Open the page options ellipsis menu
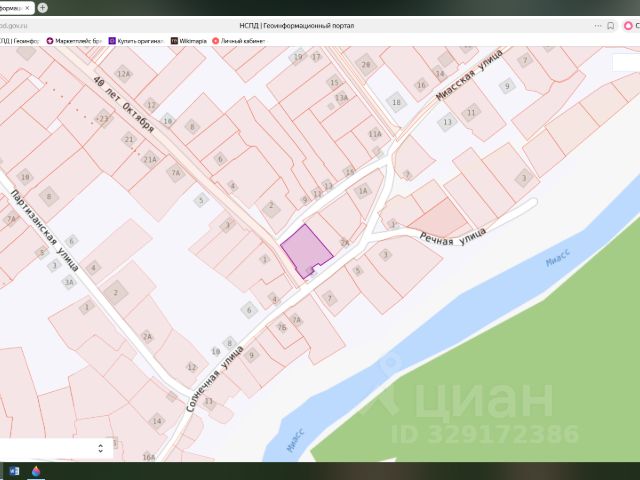This screenshot has width=640, height=480. (598, 26)
